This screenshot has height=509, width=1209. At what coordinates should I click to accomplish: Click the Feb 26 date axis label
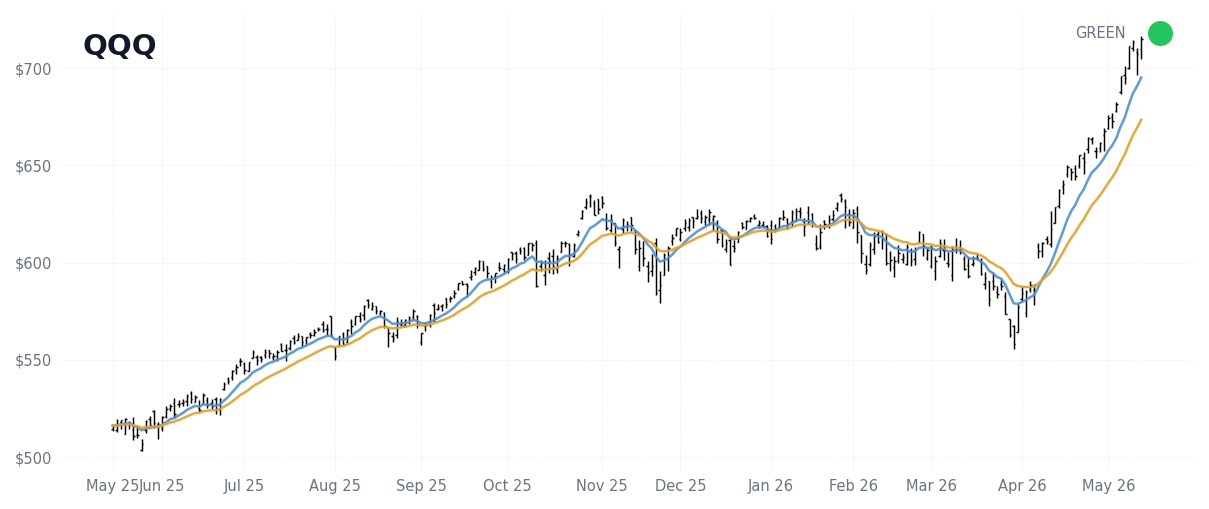pyautogui.click(x=854, y=486)
